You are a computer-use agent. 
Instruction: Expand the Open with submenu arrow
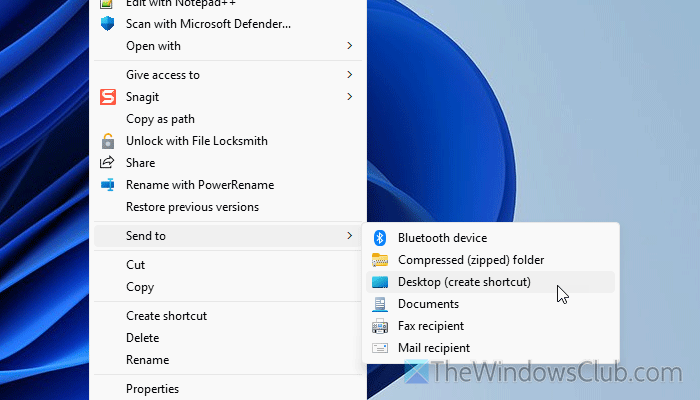[x=349, y=45]
